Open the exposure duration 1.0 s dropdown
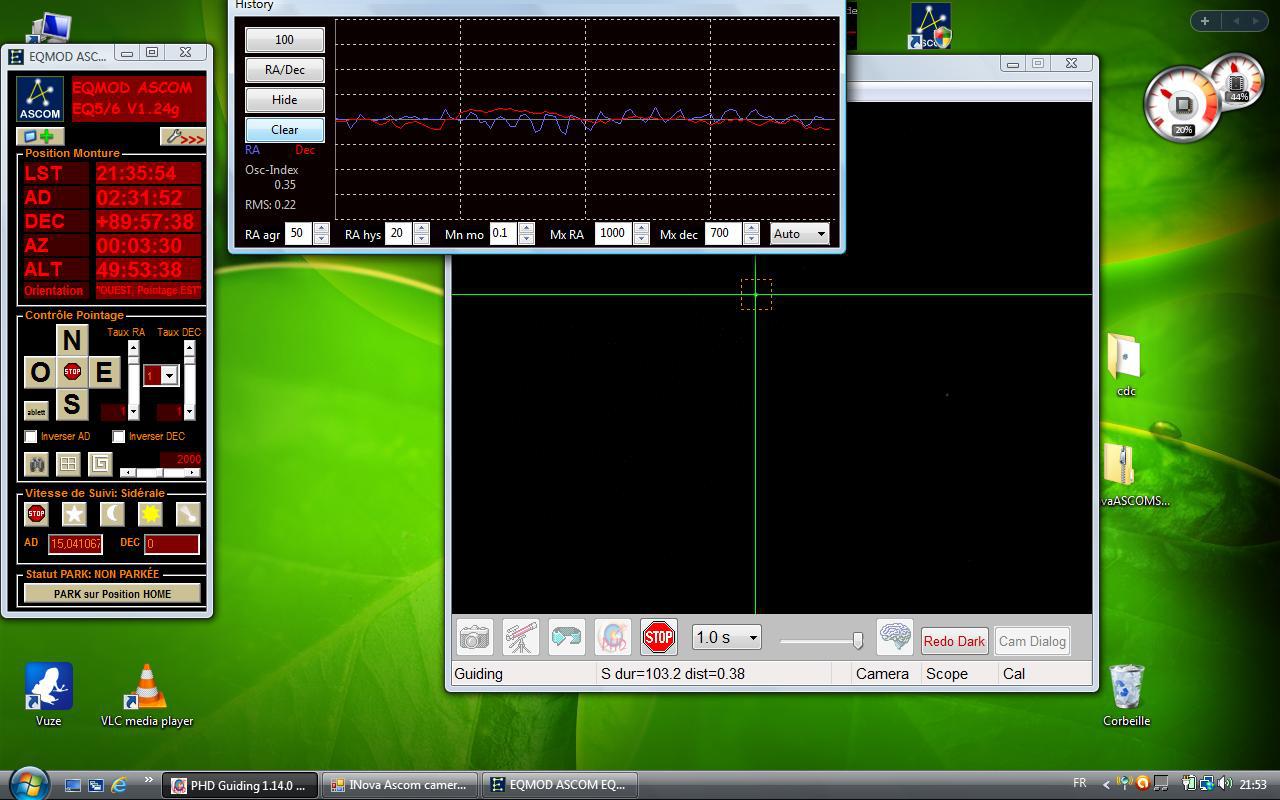 (x=727, y=637)
